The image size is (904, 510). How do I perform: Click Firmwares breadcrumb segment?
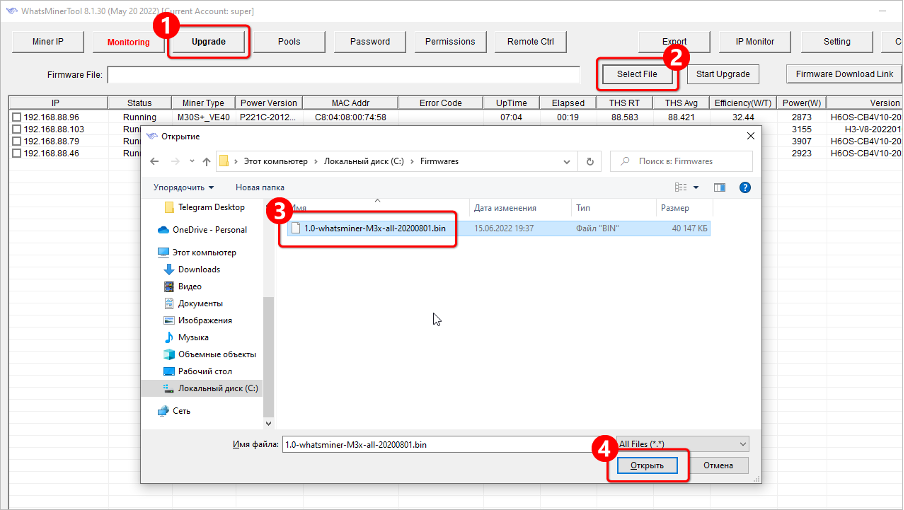coord(439,161)
